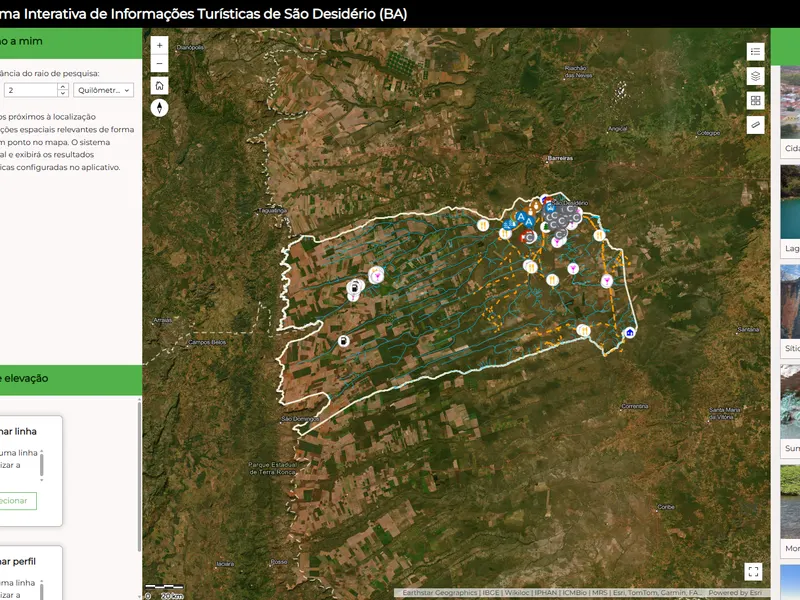
Task: Click the Campos Belos map label
Action: click(207, 342)
